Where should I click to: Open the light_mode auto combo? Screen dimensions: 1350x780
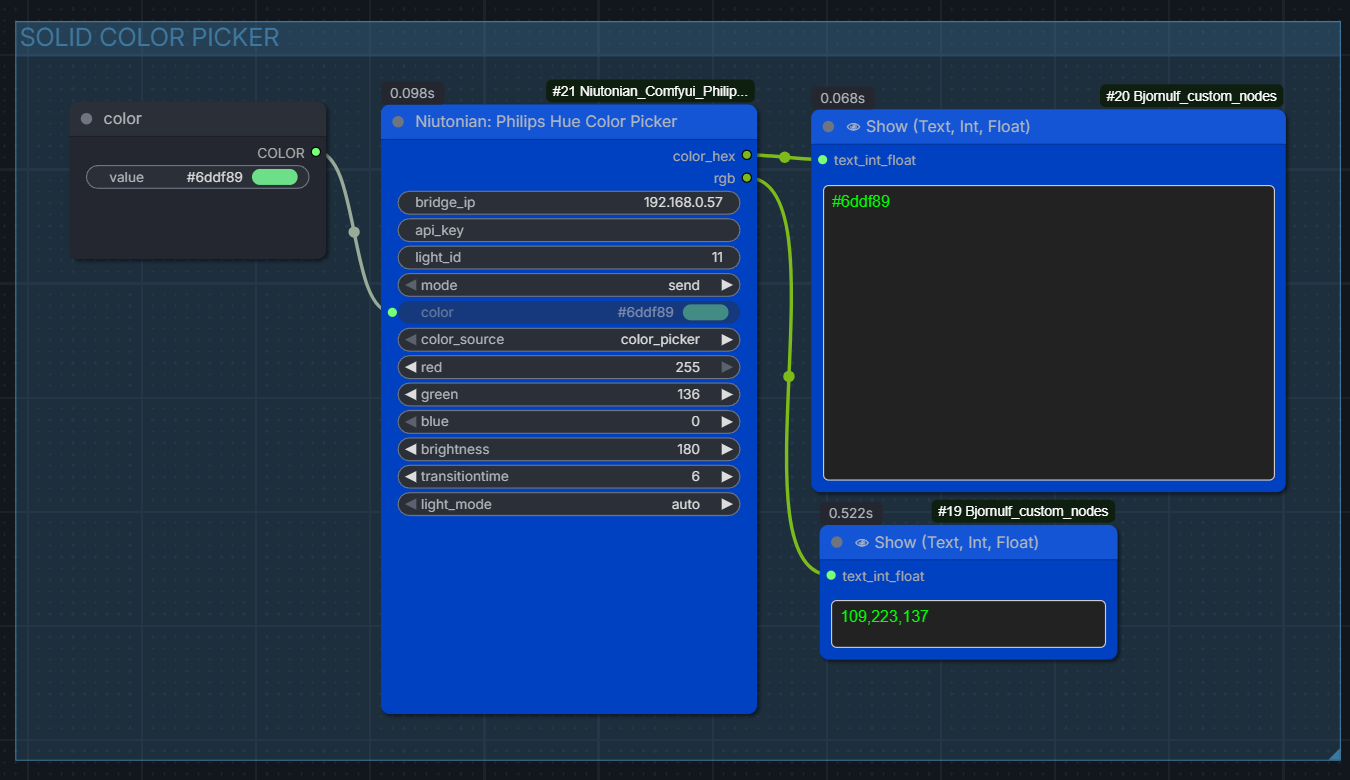pos(569,504)
